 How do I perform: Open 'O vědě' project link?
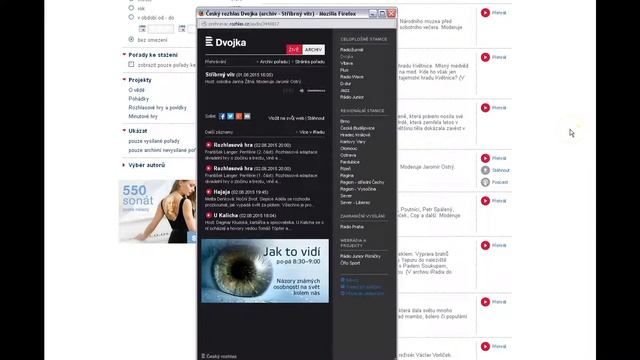click(136, 90)
